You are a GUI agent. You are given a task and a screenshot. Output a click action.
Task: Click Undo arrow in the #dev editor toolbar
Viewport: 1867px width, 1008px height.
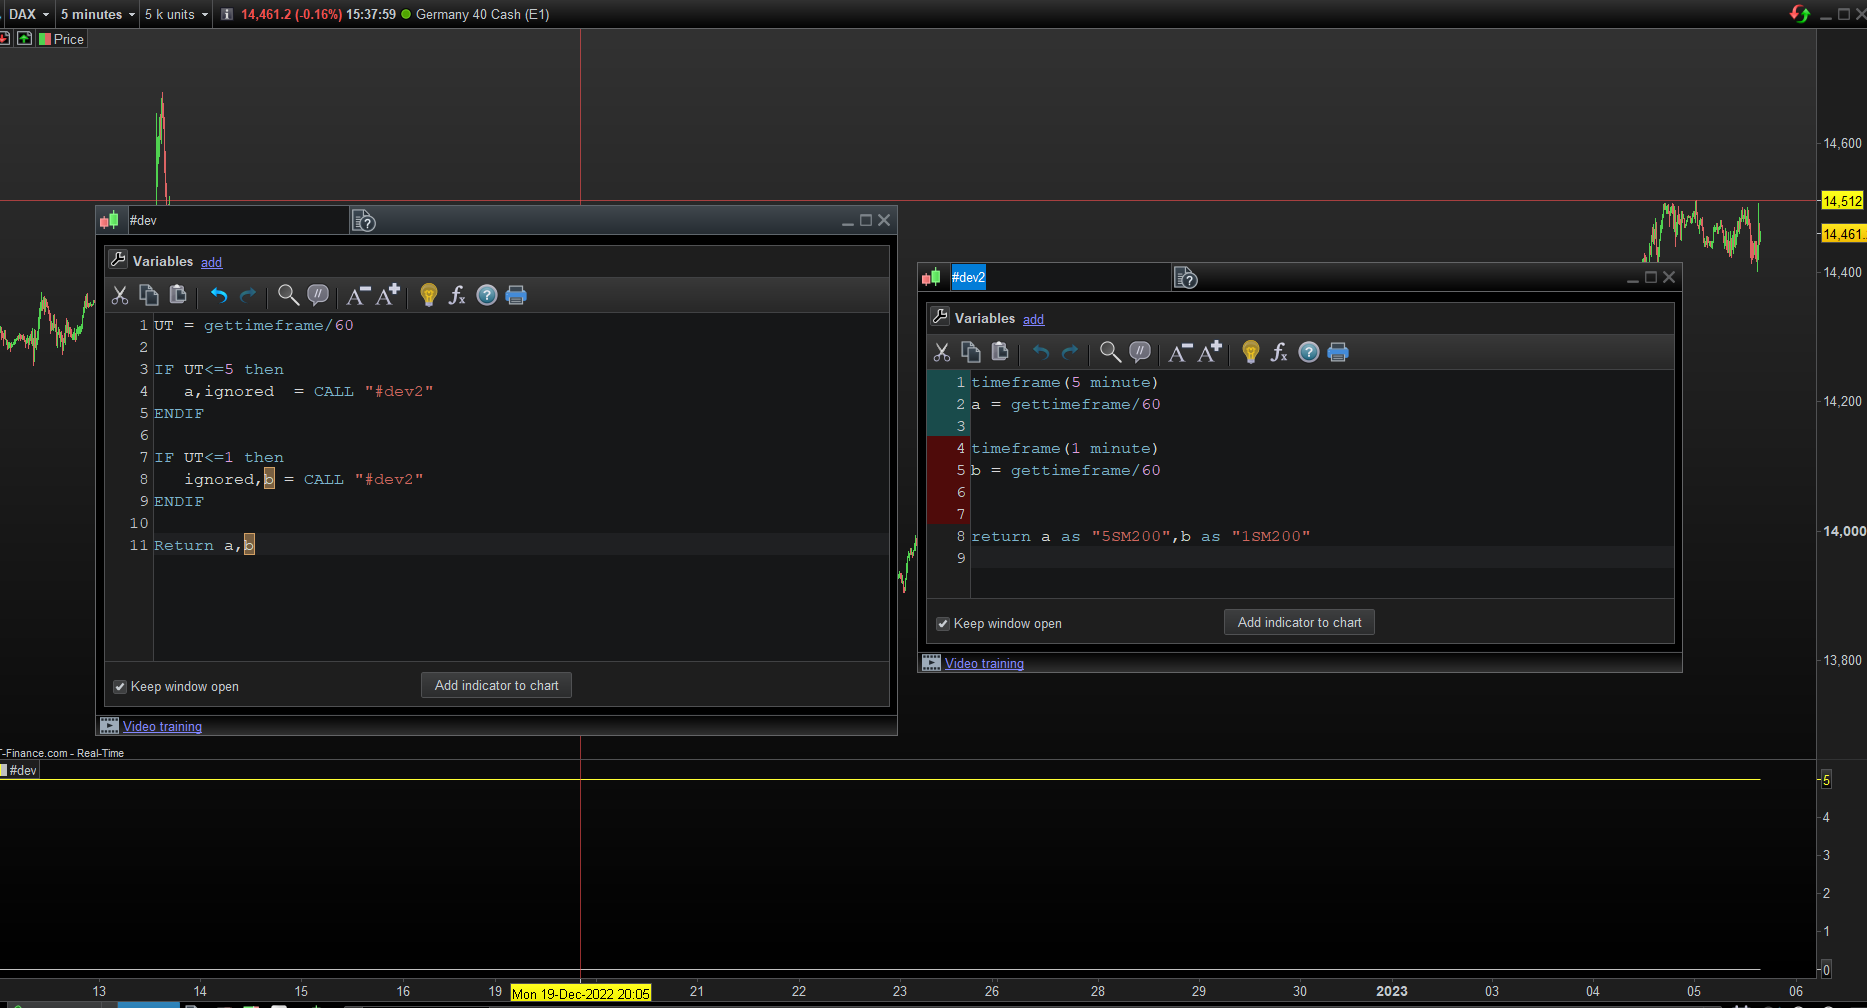click(x=219, y=295)
